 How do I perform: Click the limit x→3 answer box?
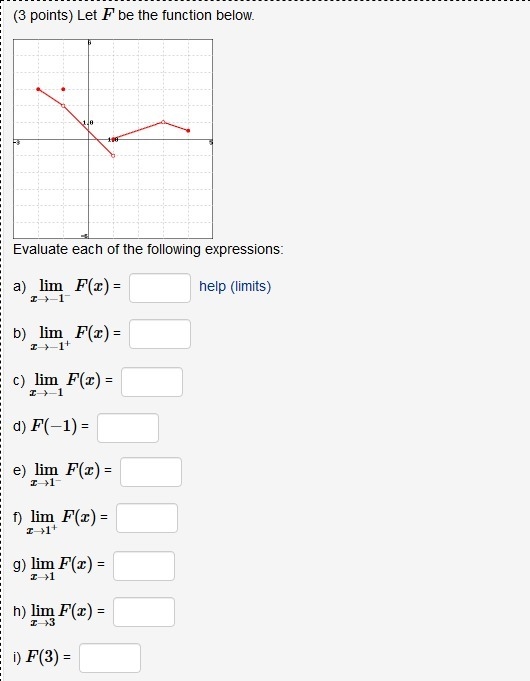coord(144,612)
